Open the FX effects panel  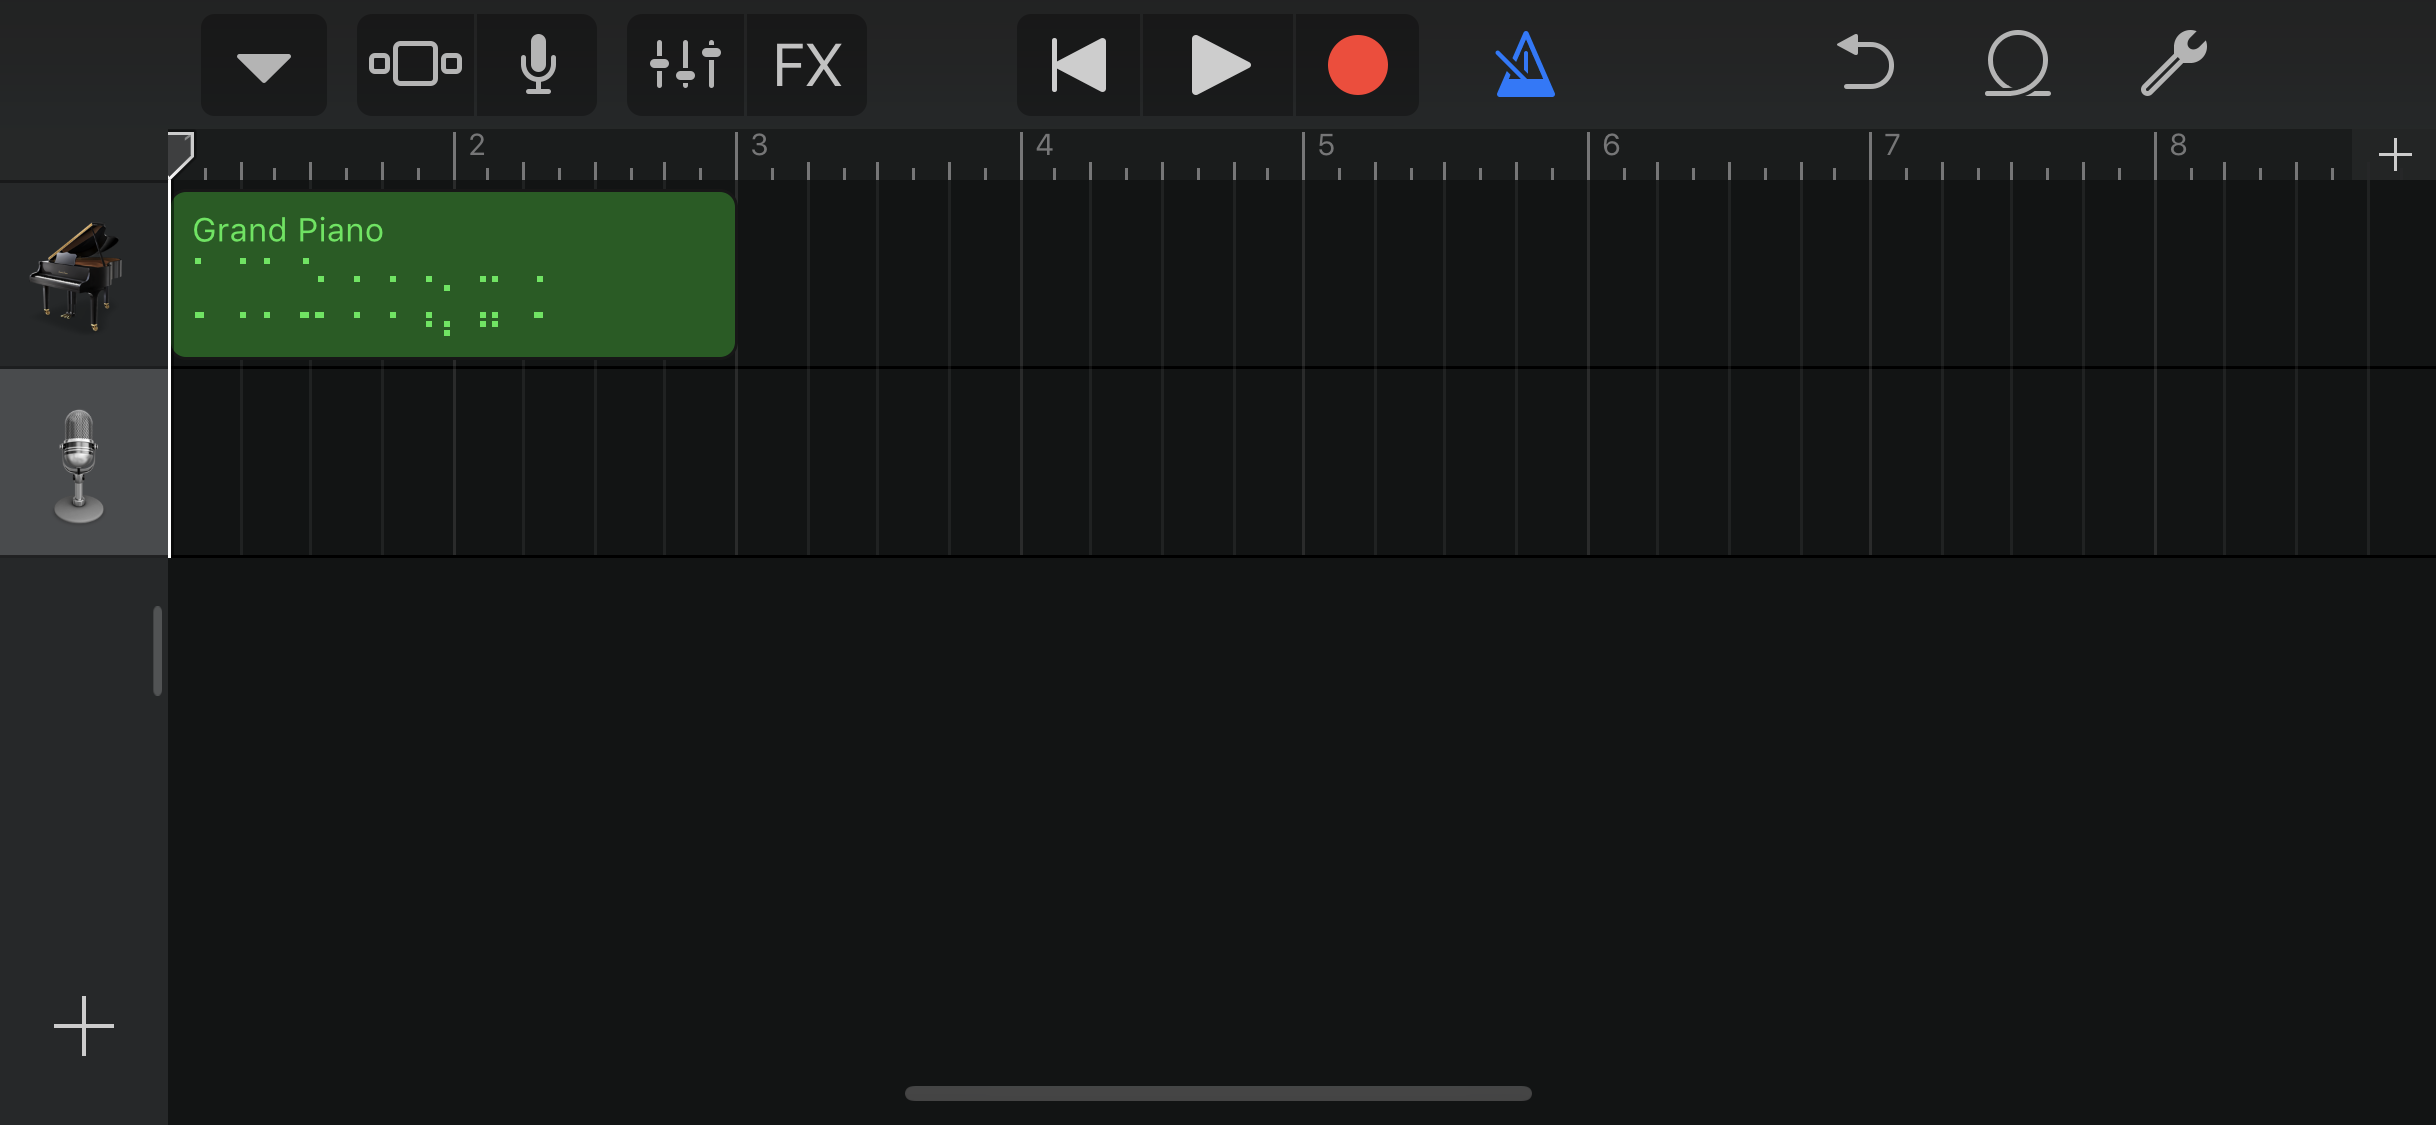808,65
